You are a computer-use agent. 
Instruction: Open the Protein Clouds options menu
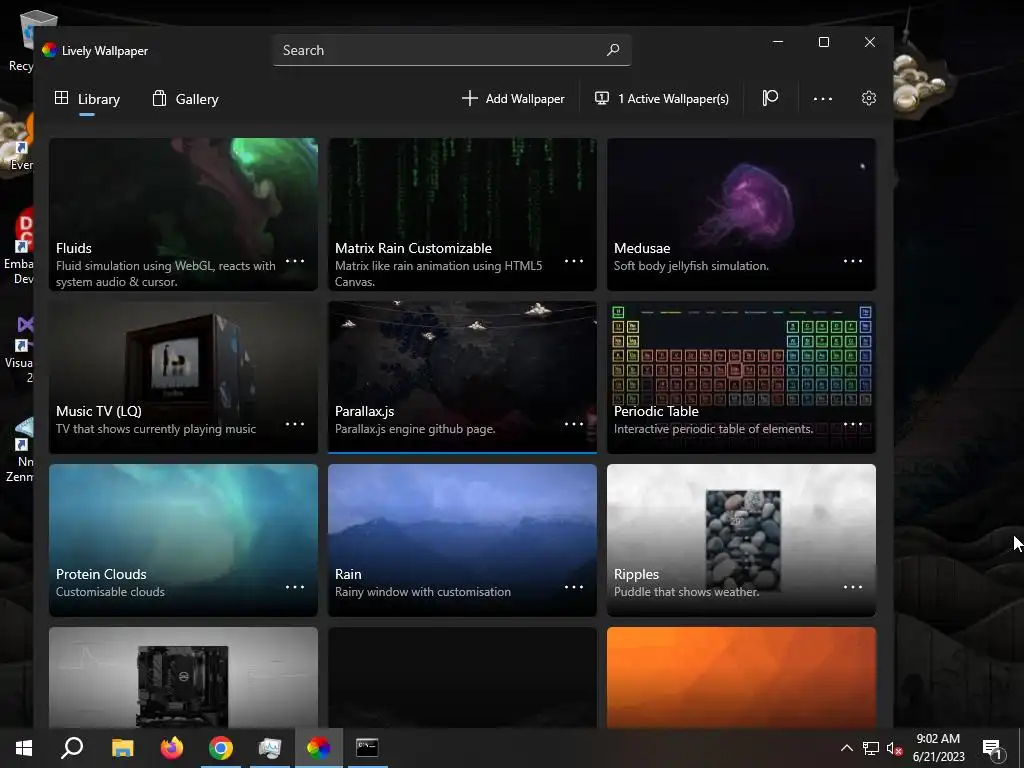295,586
